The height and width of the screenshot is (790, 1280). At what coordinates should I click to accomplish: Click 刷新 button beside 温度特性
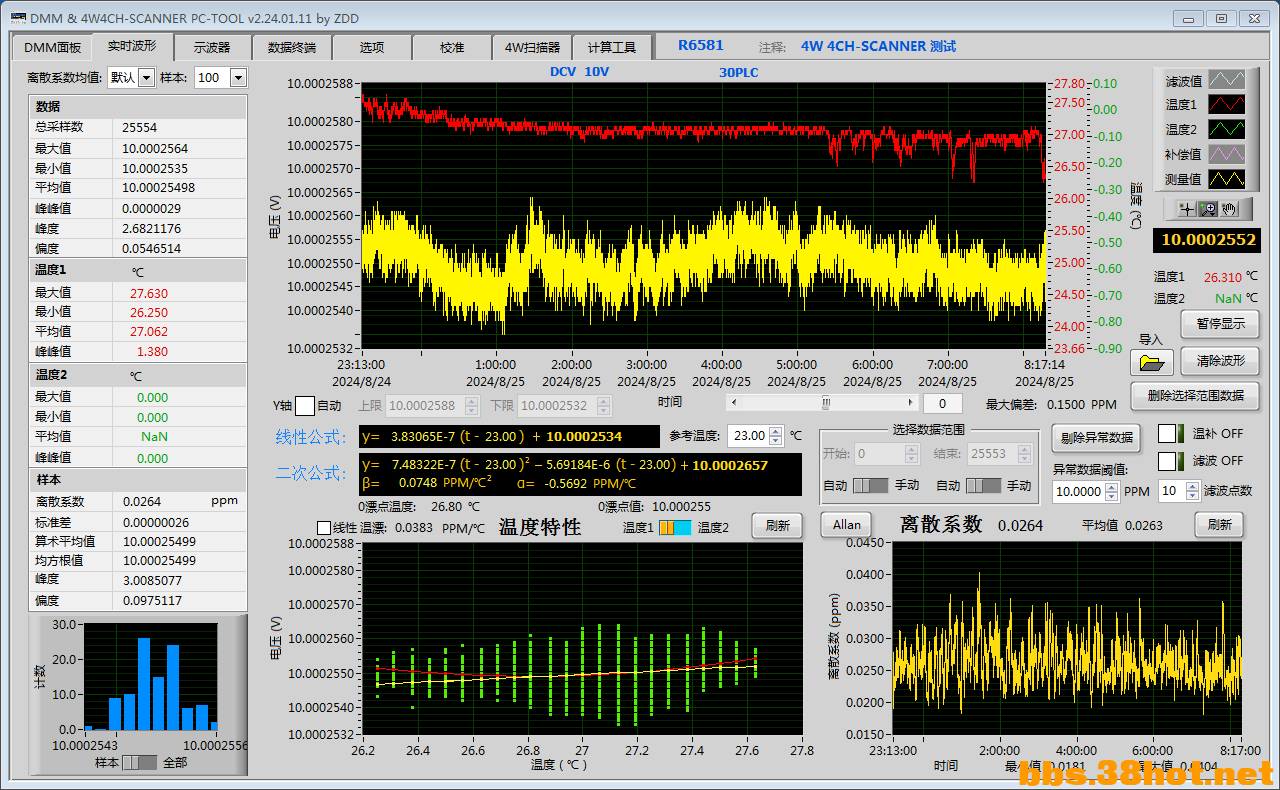tap(777, 526)
